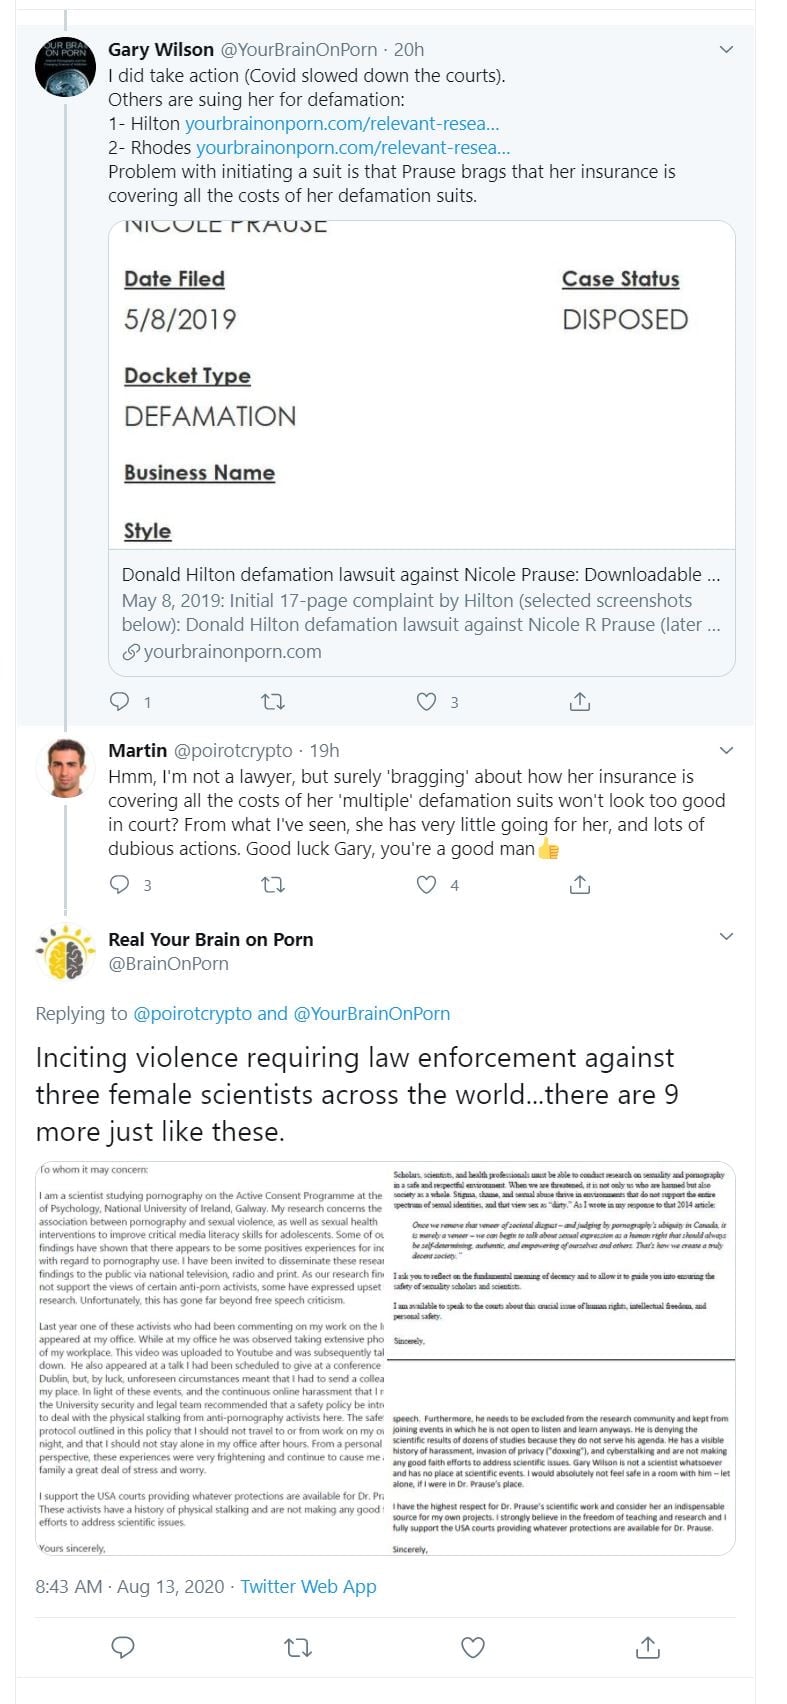Screen dimensions: 787x1704
Task: Share Gary Wilson's tweet
Action: click(580, 702)
